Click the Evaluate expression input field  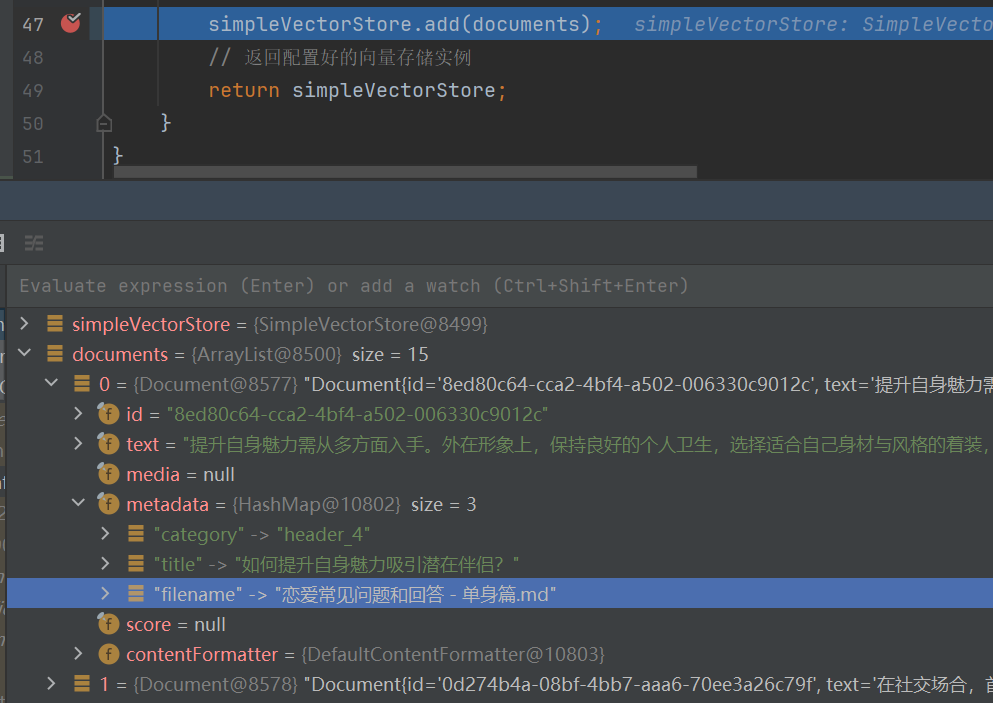pyautogui.click(x=499, y=286)
